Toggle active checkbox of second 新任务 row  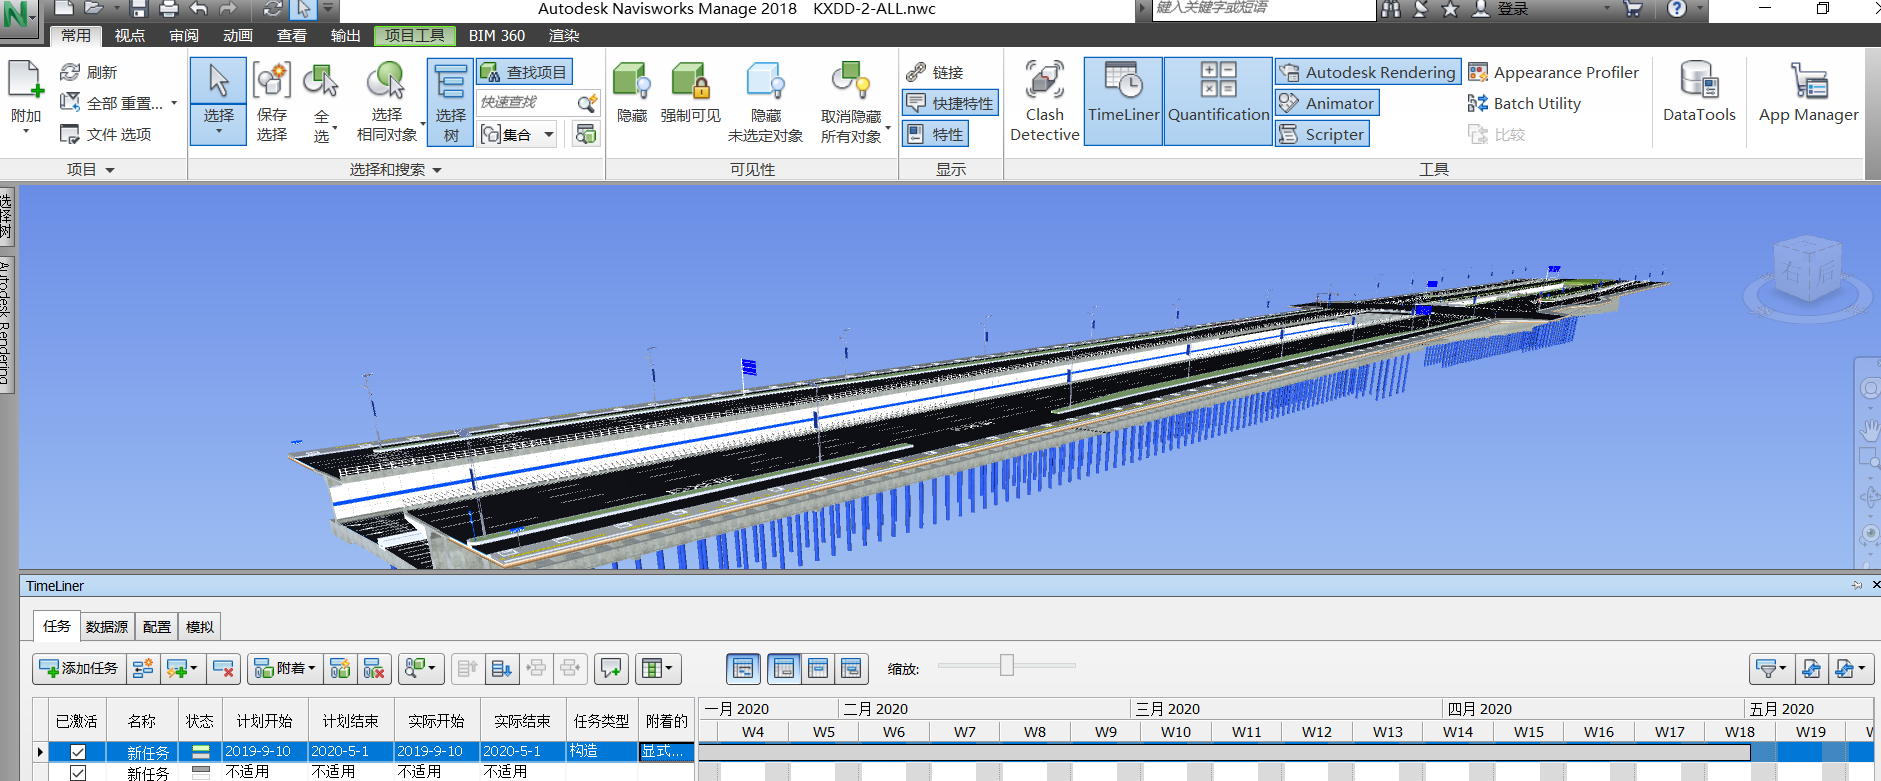(x=77, y=772)
